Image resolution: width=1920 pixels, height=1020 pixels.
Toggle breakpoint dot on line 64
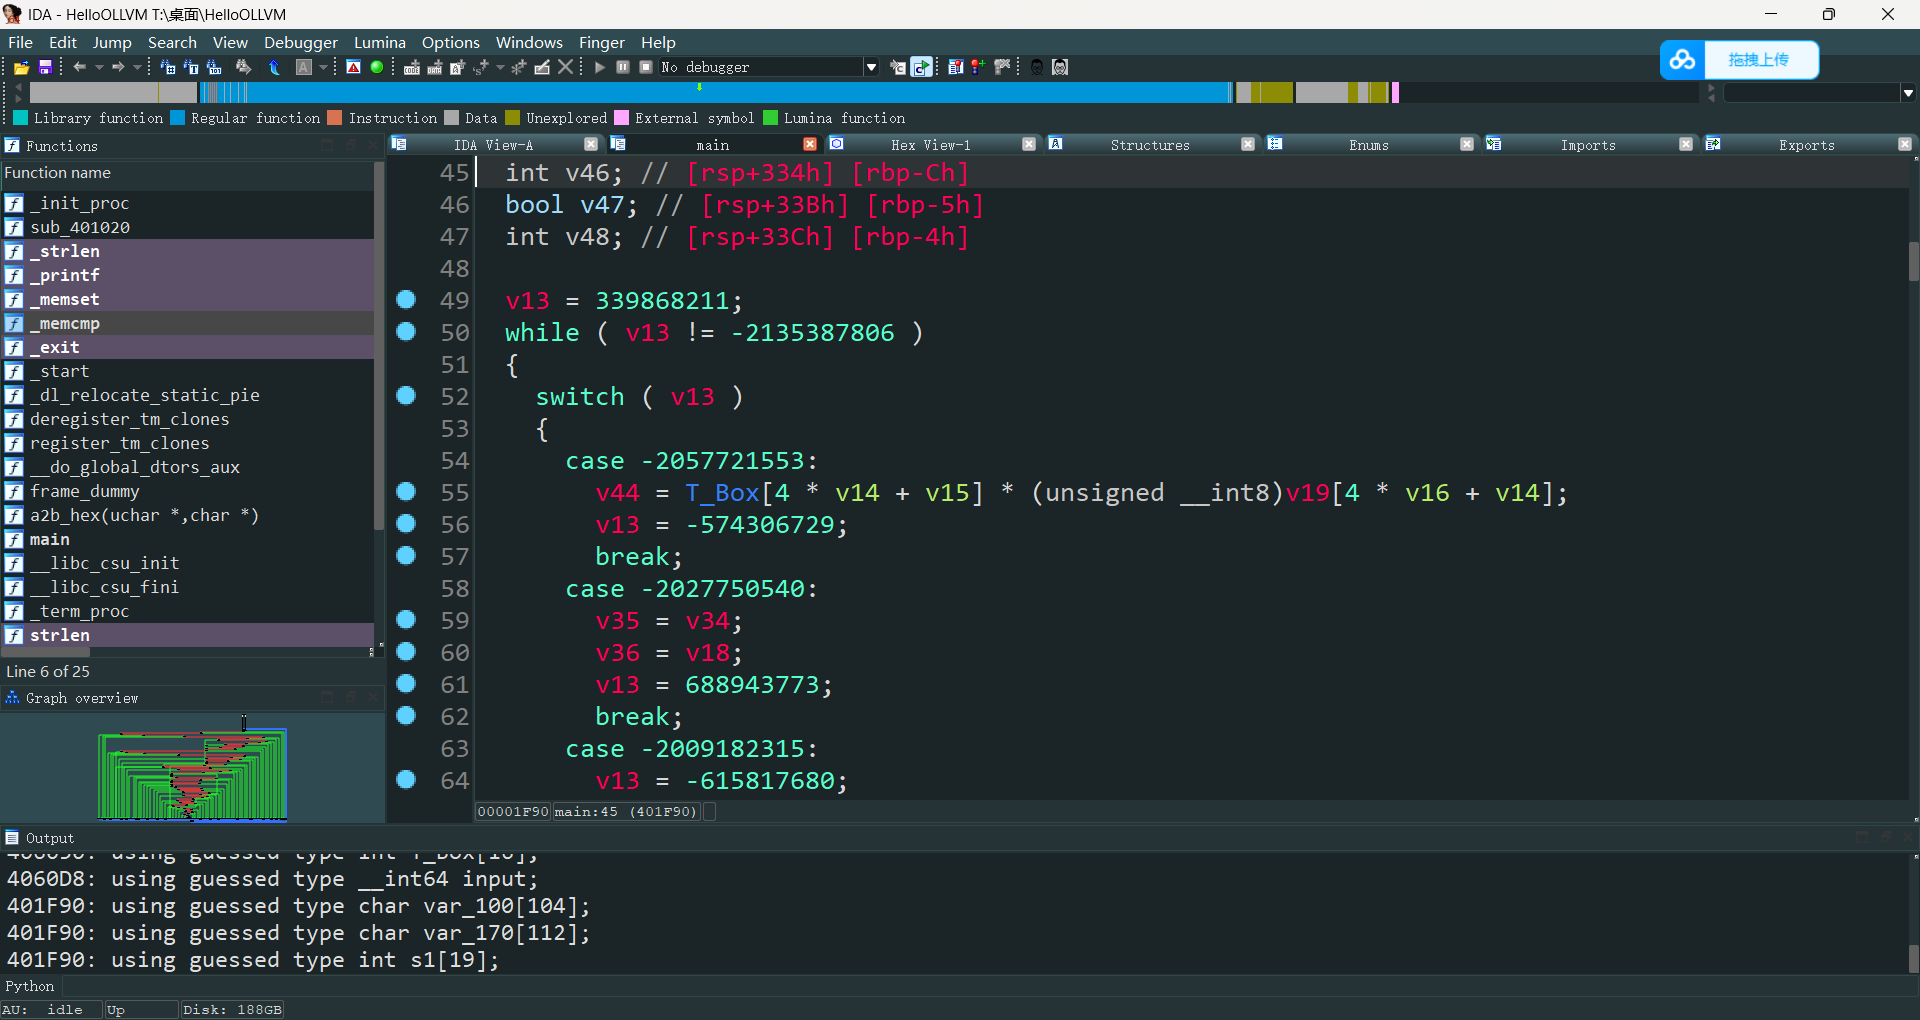406,779
